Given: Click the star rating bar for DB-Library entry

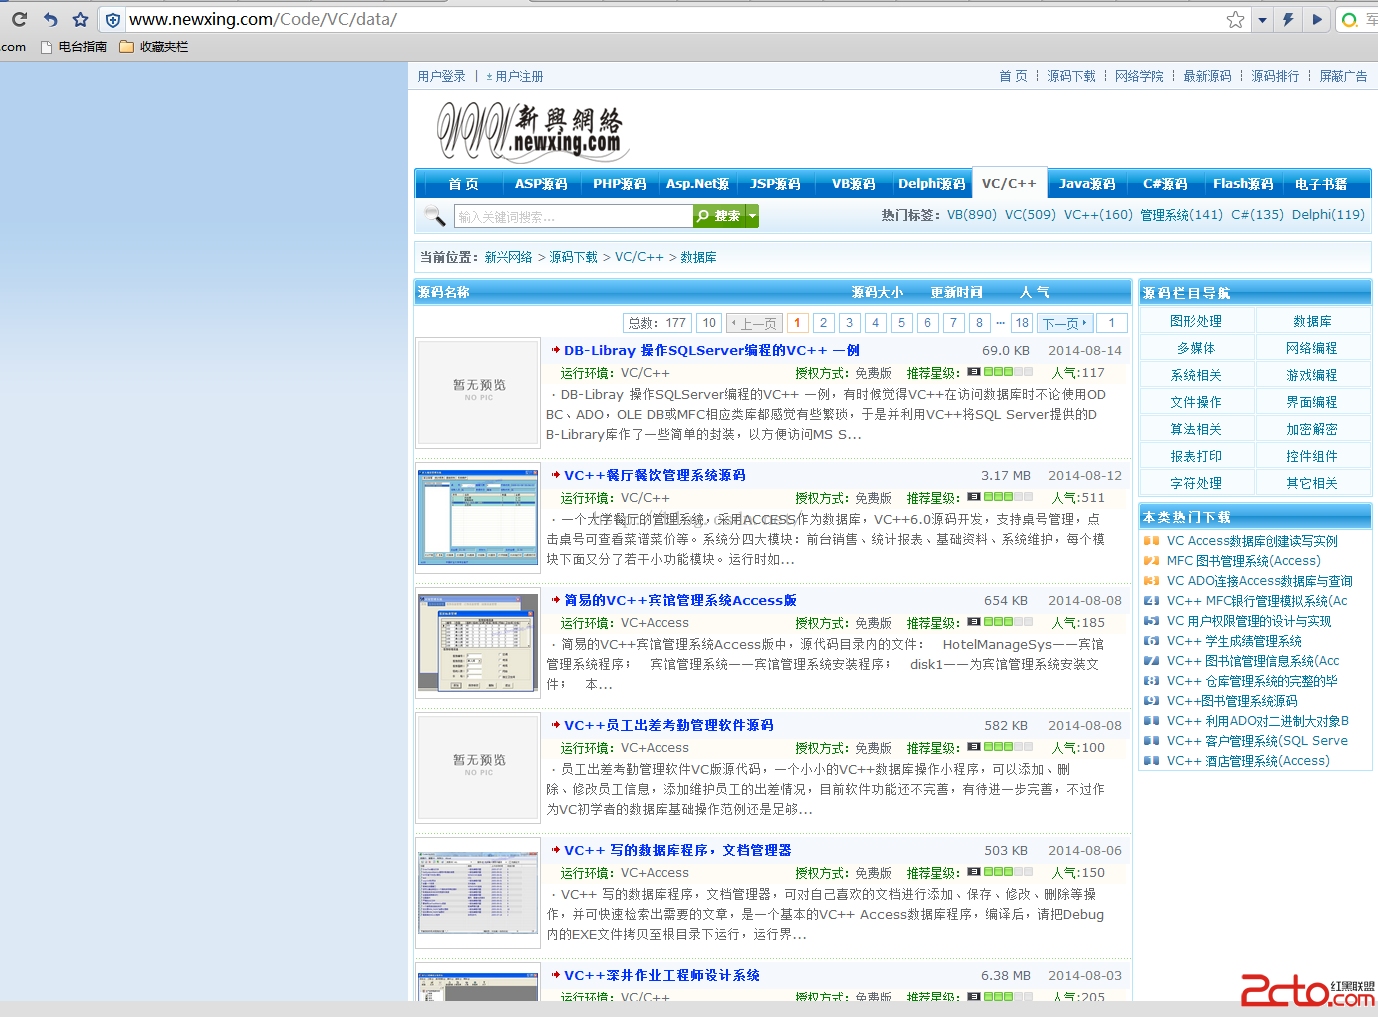Looking at the screenshot, I should (1000, 372).
